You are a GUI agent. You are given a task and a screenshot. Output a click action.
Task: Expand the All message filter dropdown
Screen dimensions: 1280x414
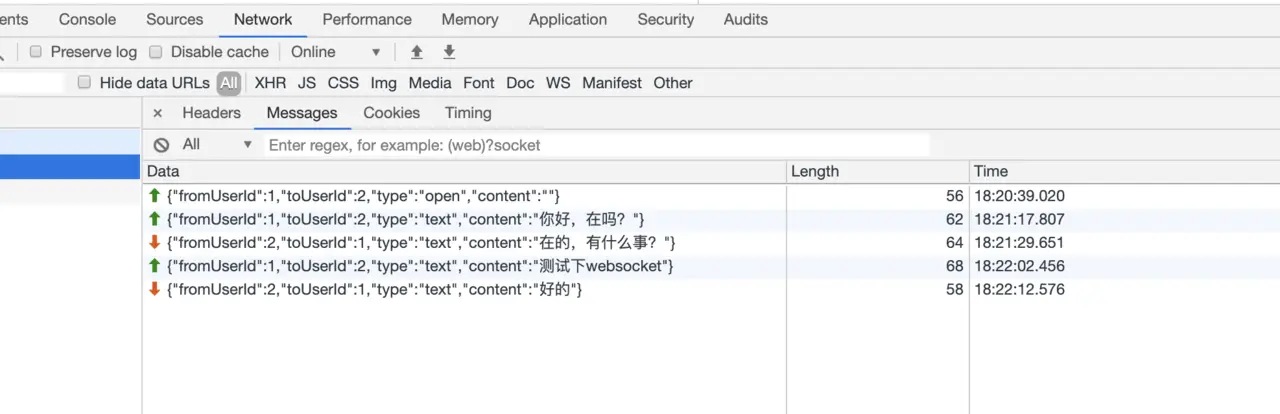tap(217, 145)
